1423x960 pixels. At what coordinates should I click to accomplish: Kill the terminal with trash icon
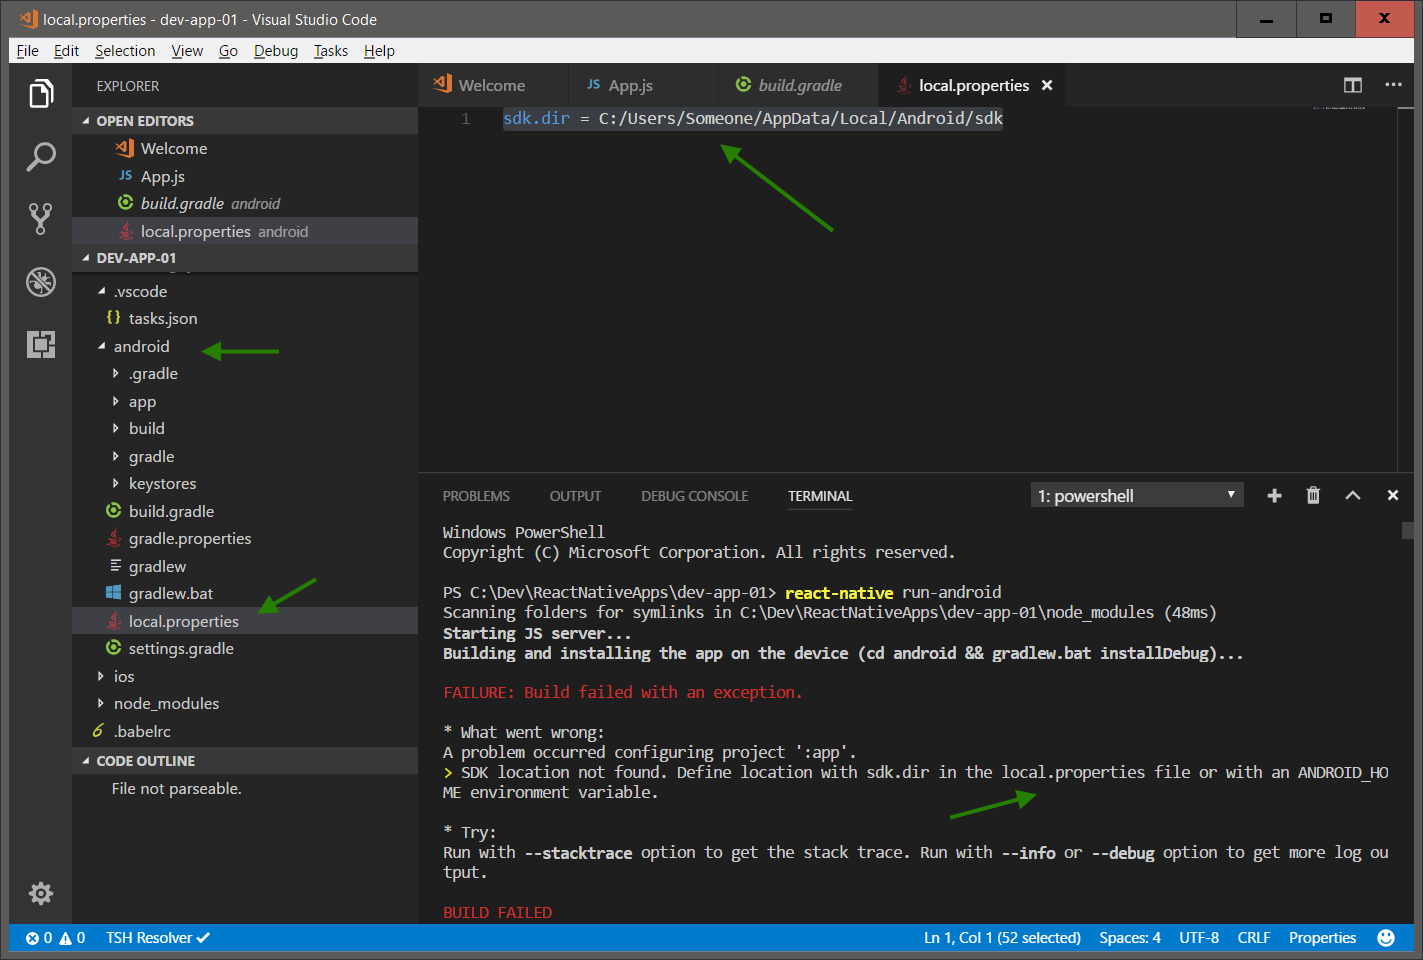[x=1313, y=495]
